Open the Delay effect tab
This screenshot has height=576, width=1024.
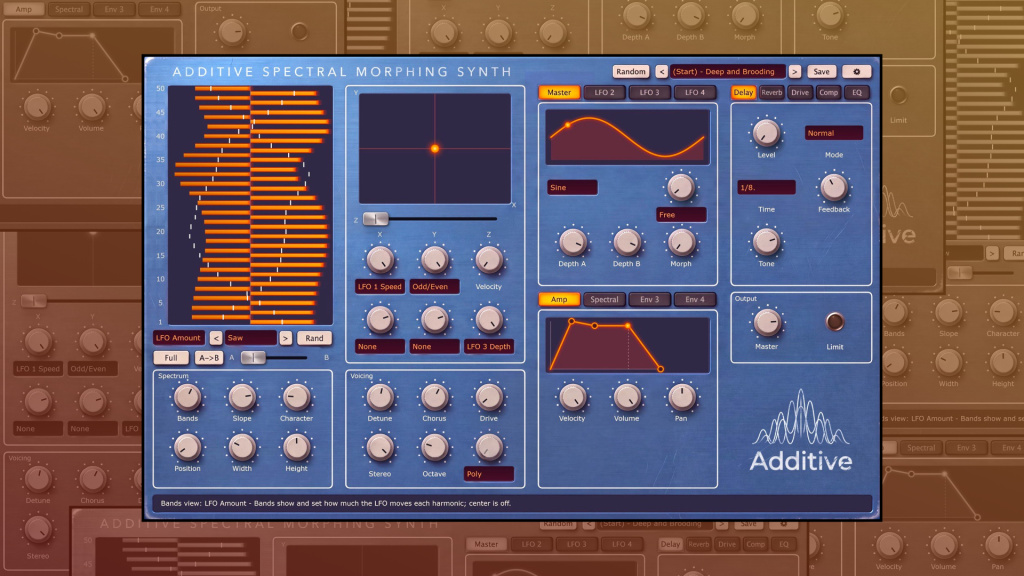[x=743, y=93]
